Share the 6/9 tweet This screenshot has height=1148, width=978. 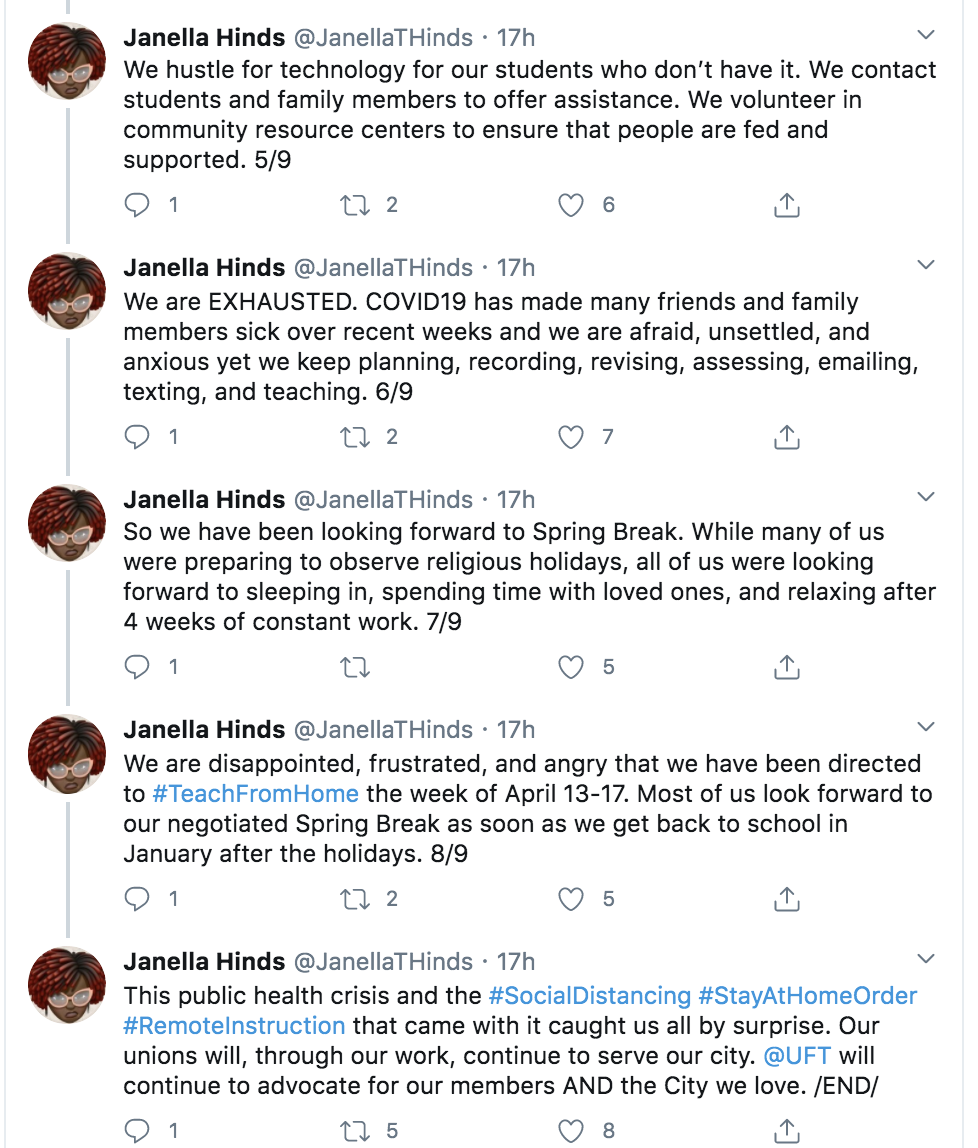pos(787,437)
